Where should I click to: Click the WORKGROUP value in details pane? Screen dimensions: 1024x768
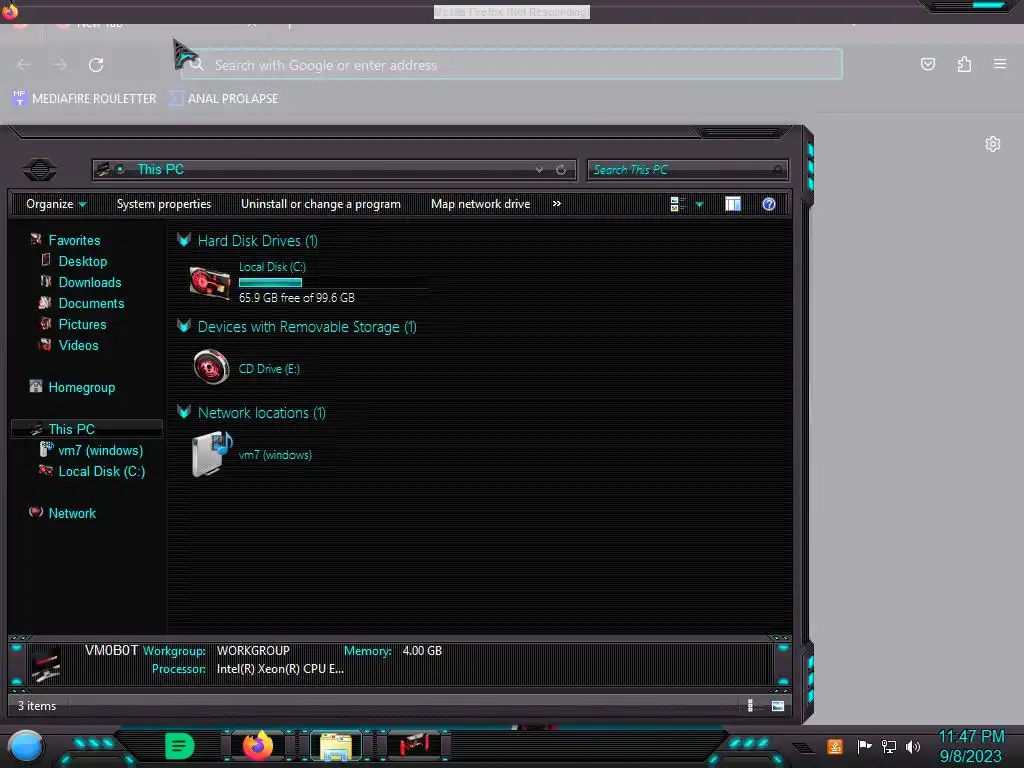pos(253,651)
